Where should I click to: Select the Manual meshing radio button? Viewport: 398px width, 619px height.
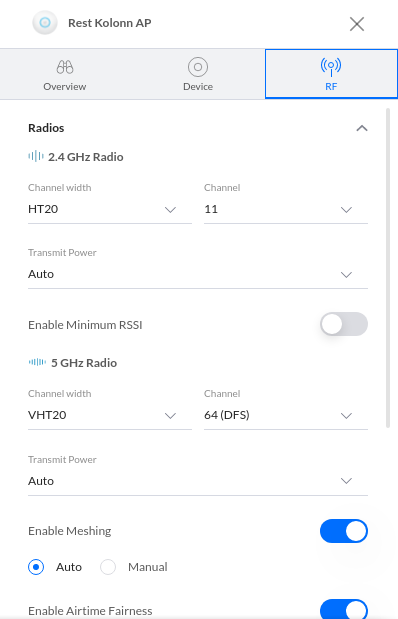108,567
